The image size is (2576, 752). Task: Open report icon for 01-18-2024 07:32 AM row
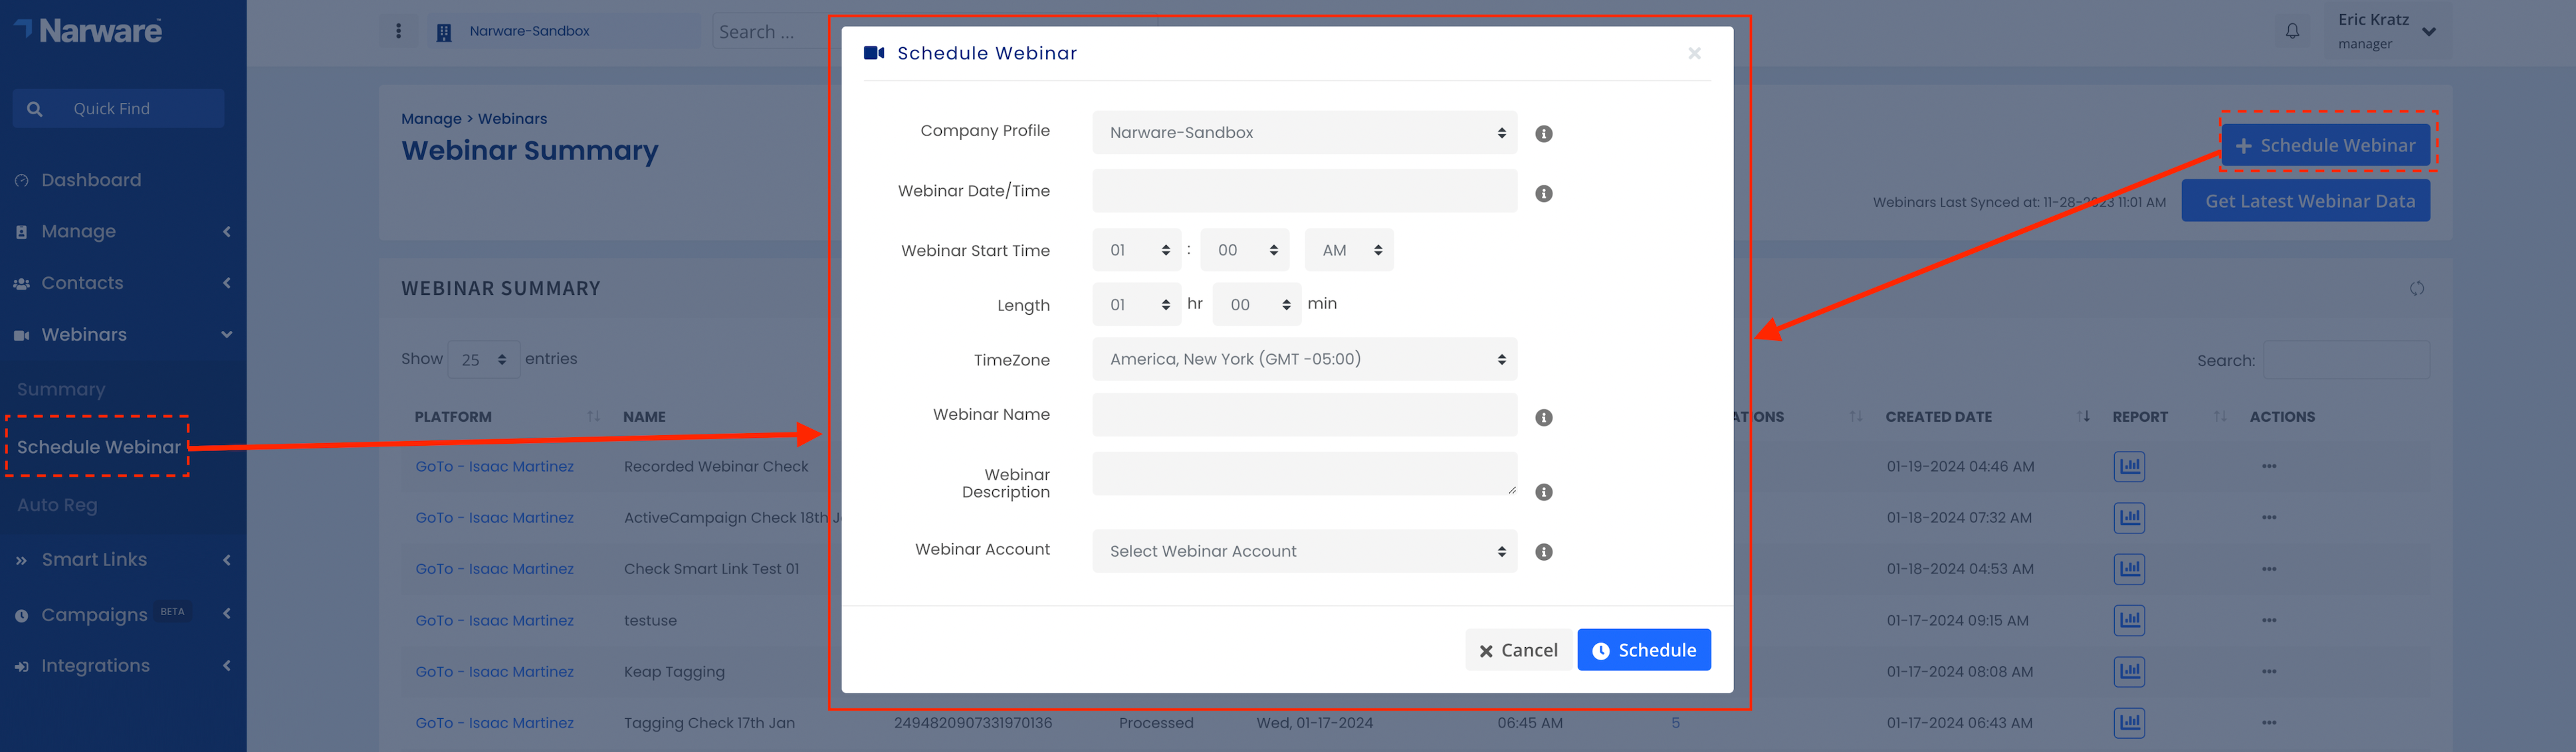(x=2129, y=518)
